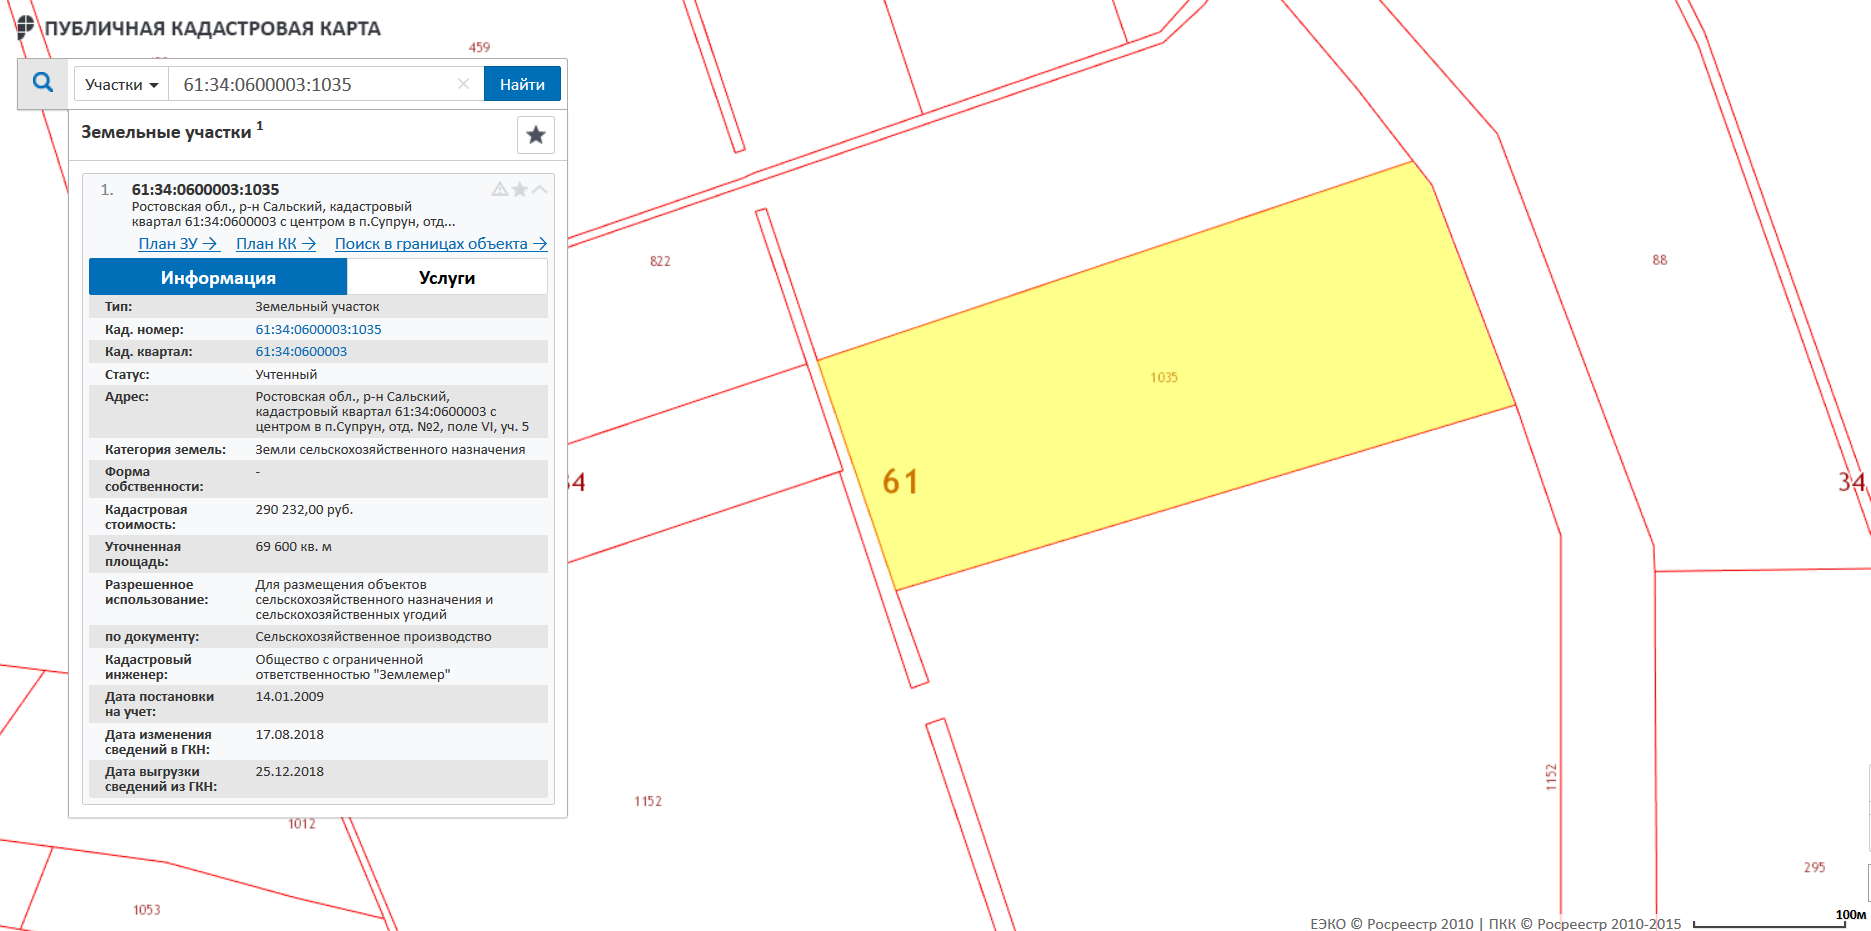
Task: Open cadastral quarter link 61:34:0600003
Action: coord(301,352)
